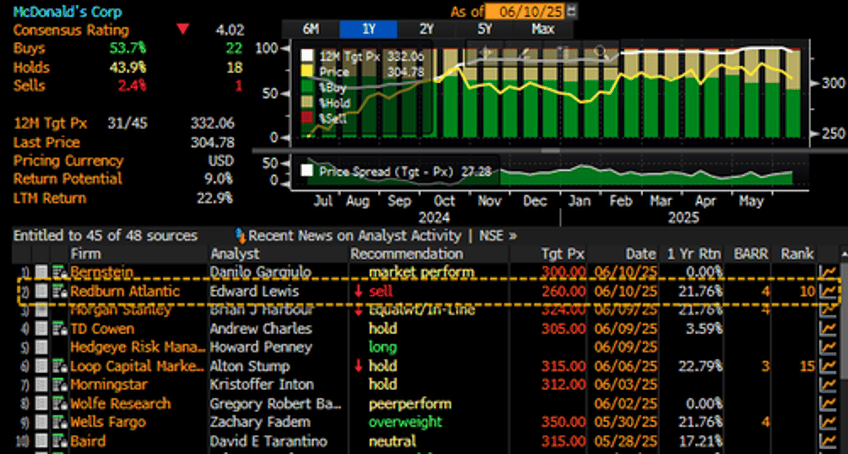Select firm name Redburn Atlantic
The width and height of the screenshot is (848, 454).
point(125,291)
